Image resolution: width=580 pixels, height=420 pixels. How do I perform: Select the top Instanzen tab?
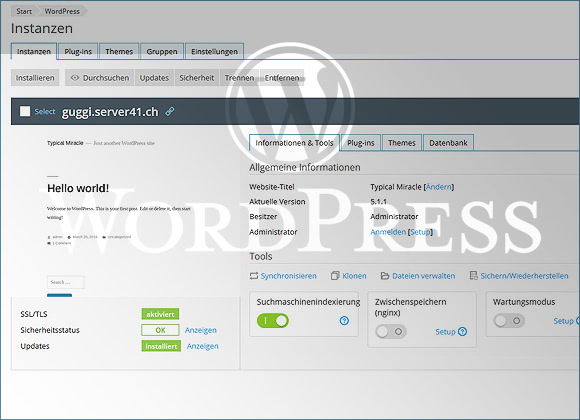(x=34, y=51)
